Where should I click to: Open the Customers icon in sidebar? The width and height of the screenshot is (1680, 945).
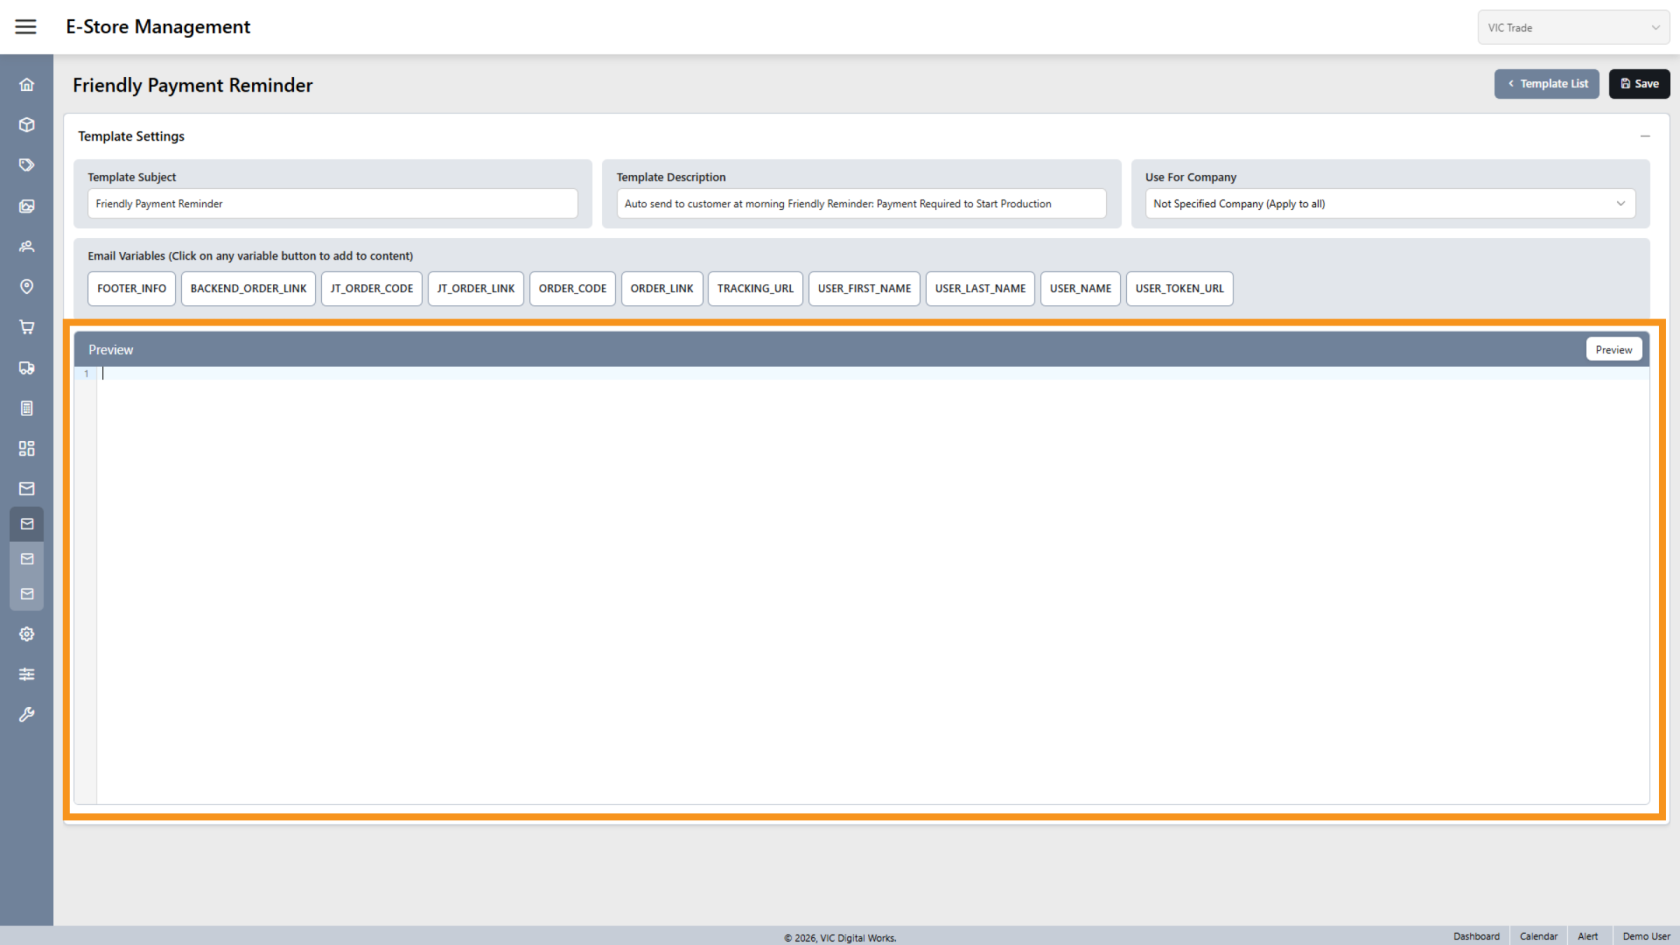click(x=26, y=246)
